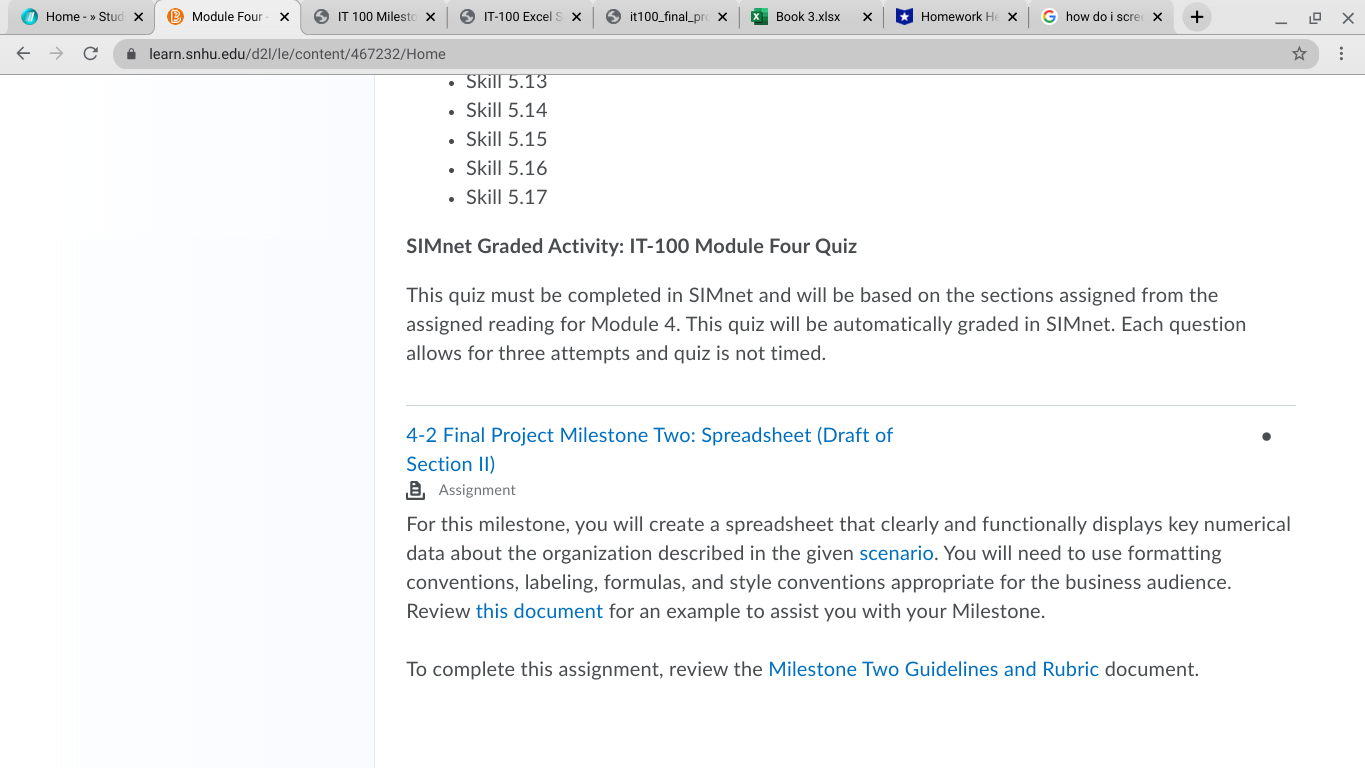Close the it100_final_pr tab
Screen dimensions: 1365x768
tap(722, 17)
